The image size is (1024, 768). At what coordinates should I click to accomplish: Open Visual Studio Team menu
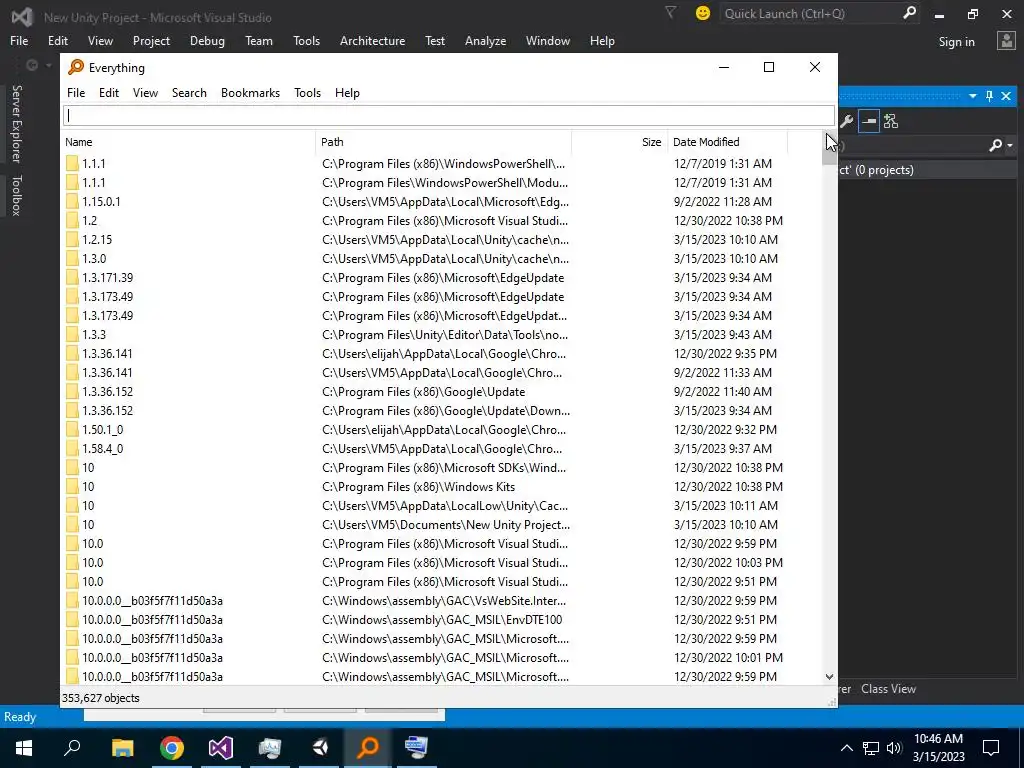(259, 40)
